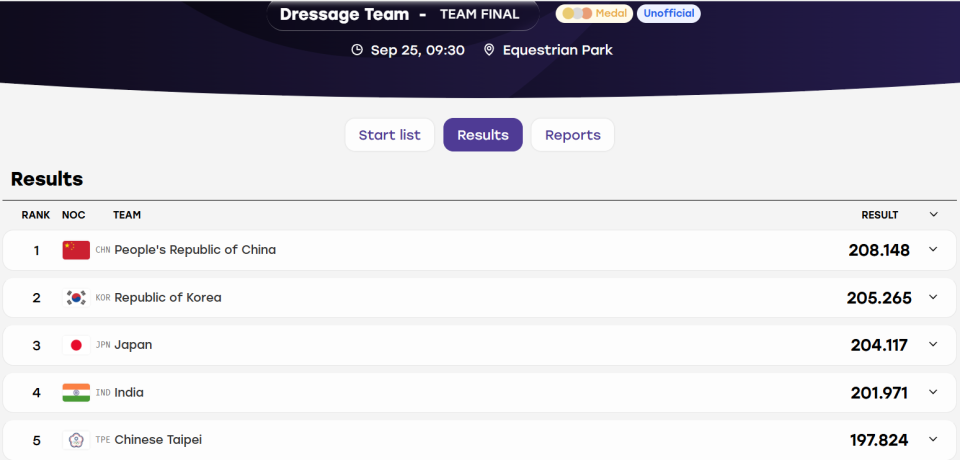Click the Republic of Korea flag icon
960x460 pixels.
76,298
